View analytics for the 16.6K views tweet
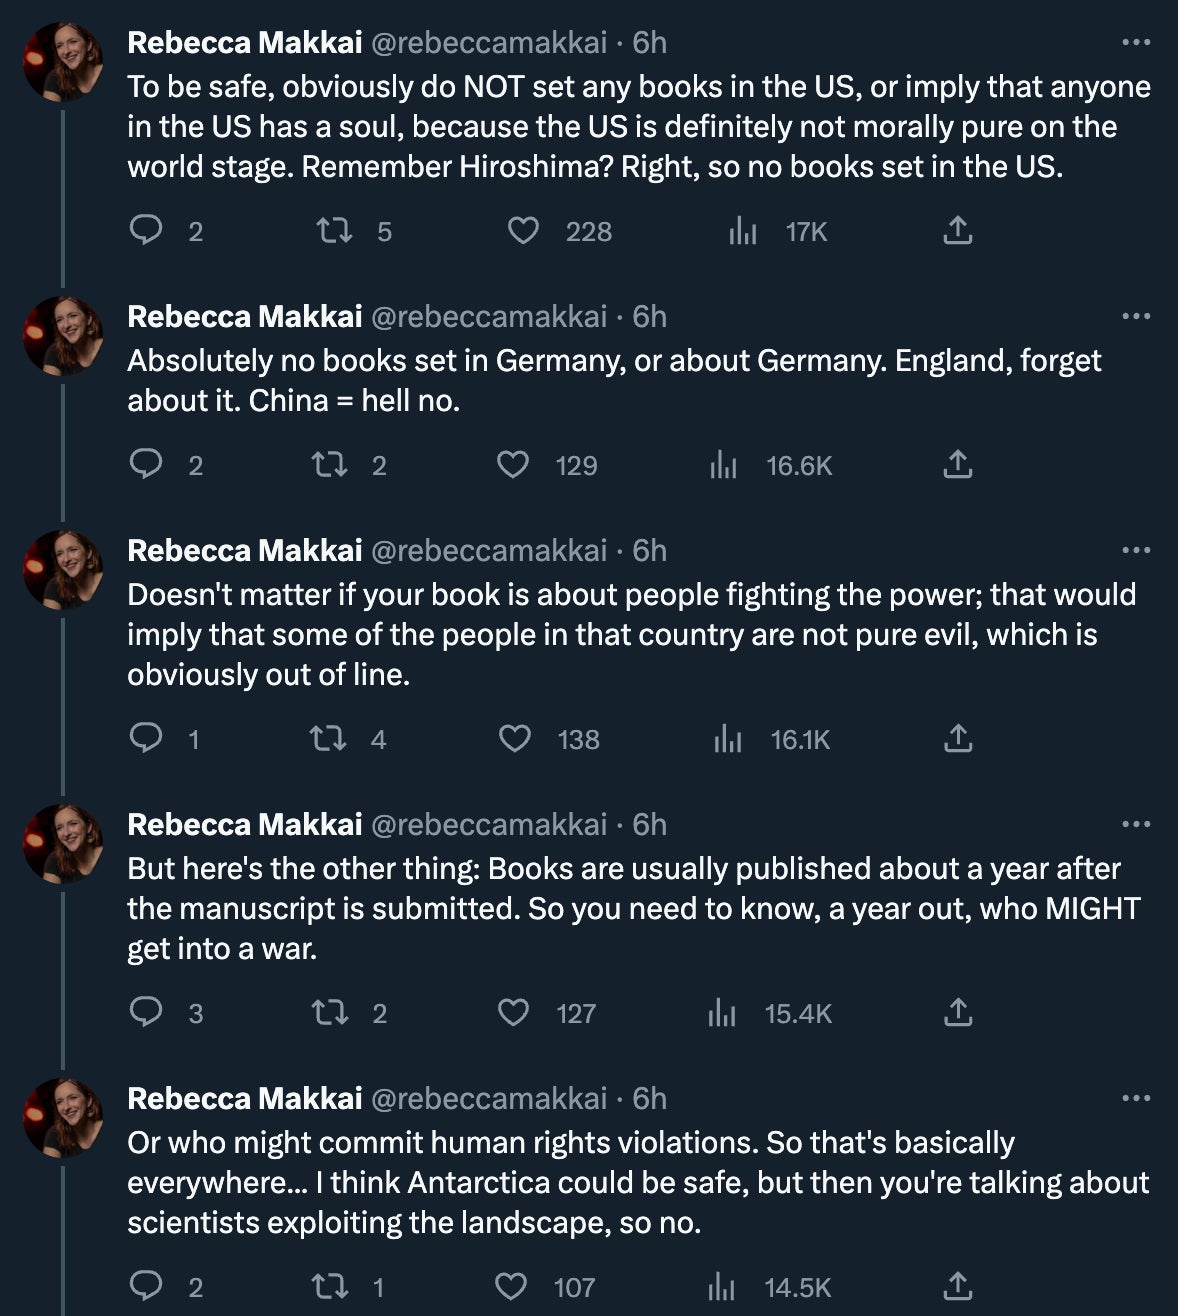 pos(723,465)
